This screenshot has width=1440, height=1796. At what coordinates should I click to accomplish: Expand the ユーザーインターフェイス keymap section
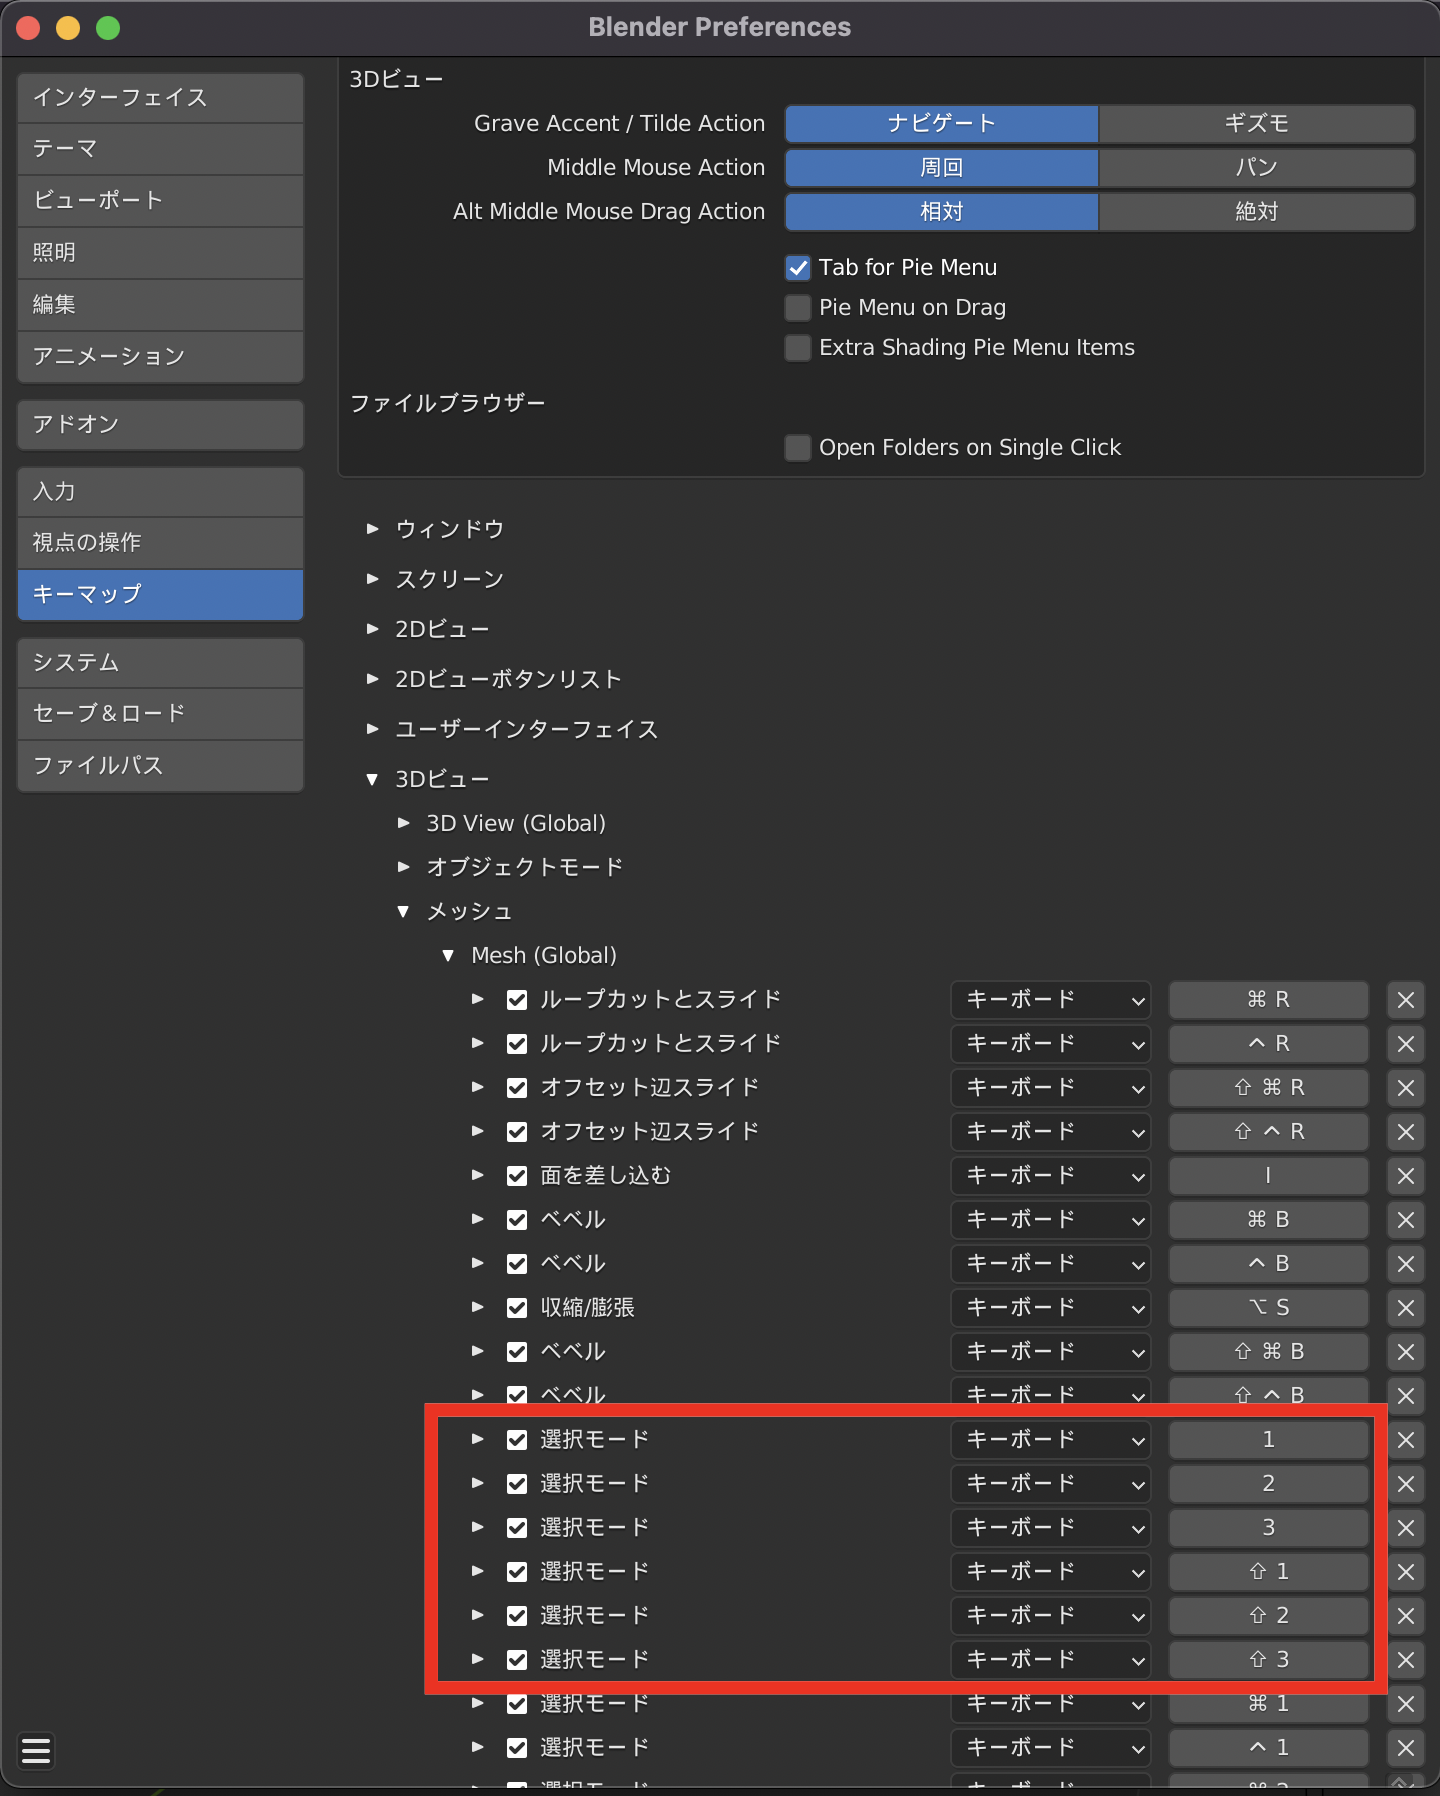coord(373,729)
